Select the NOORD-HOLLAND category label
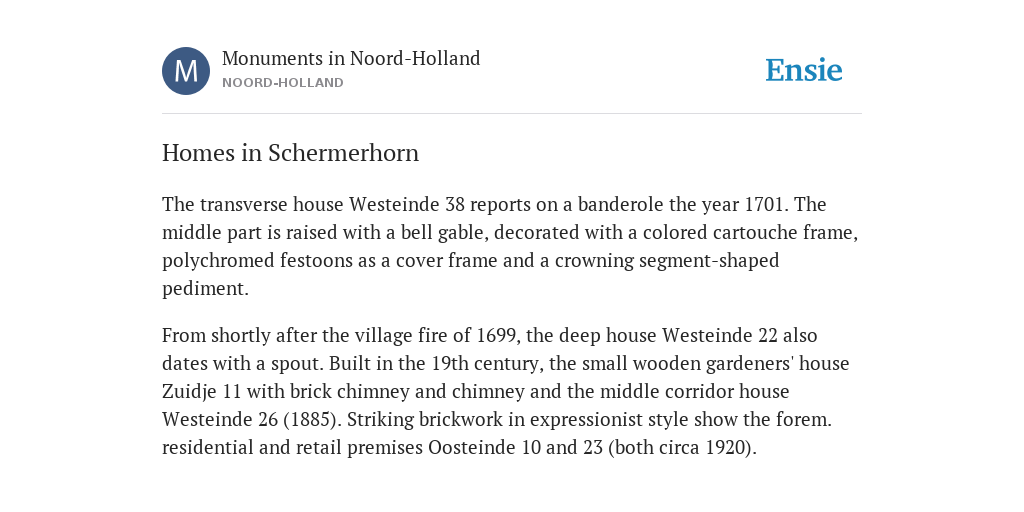This screenshot has height=512, width=1024. coord(283,83)
